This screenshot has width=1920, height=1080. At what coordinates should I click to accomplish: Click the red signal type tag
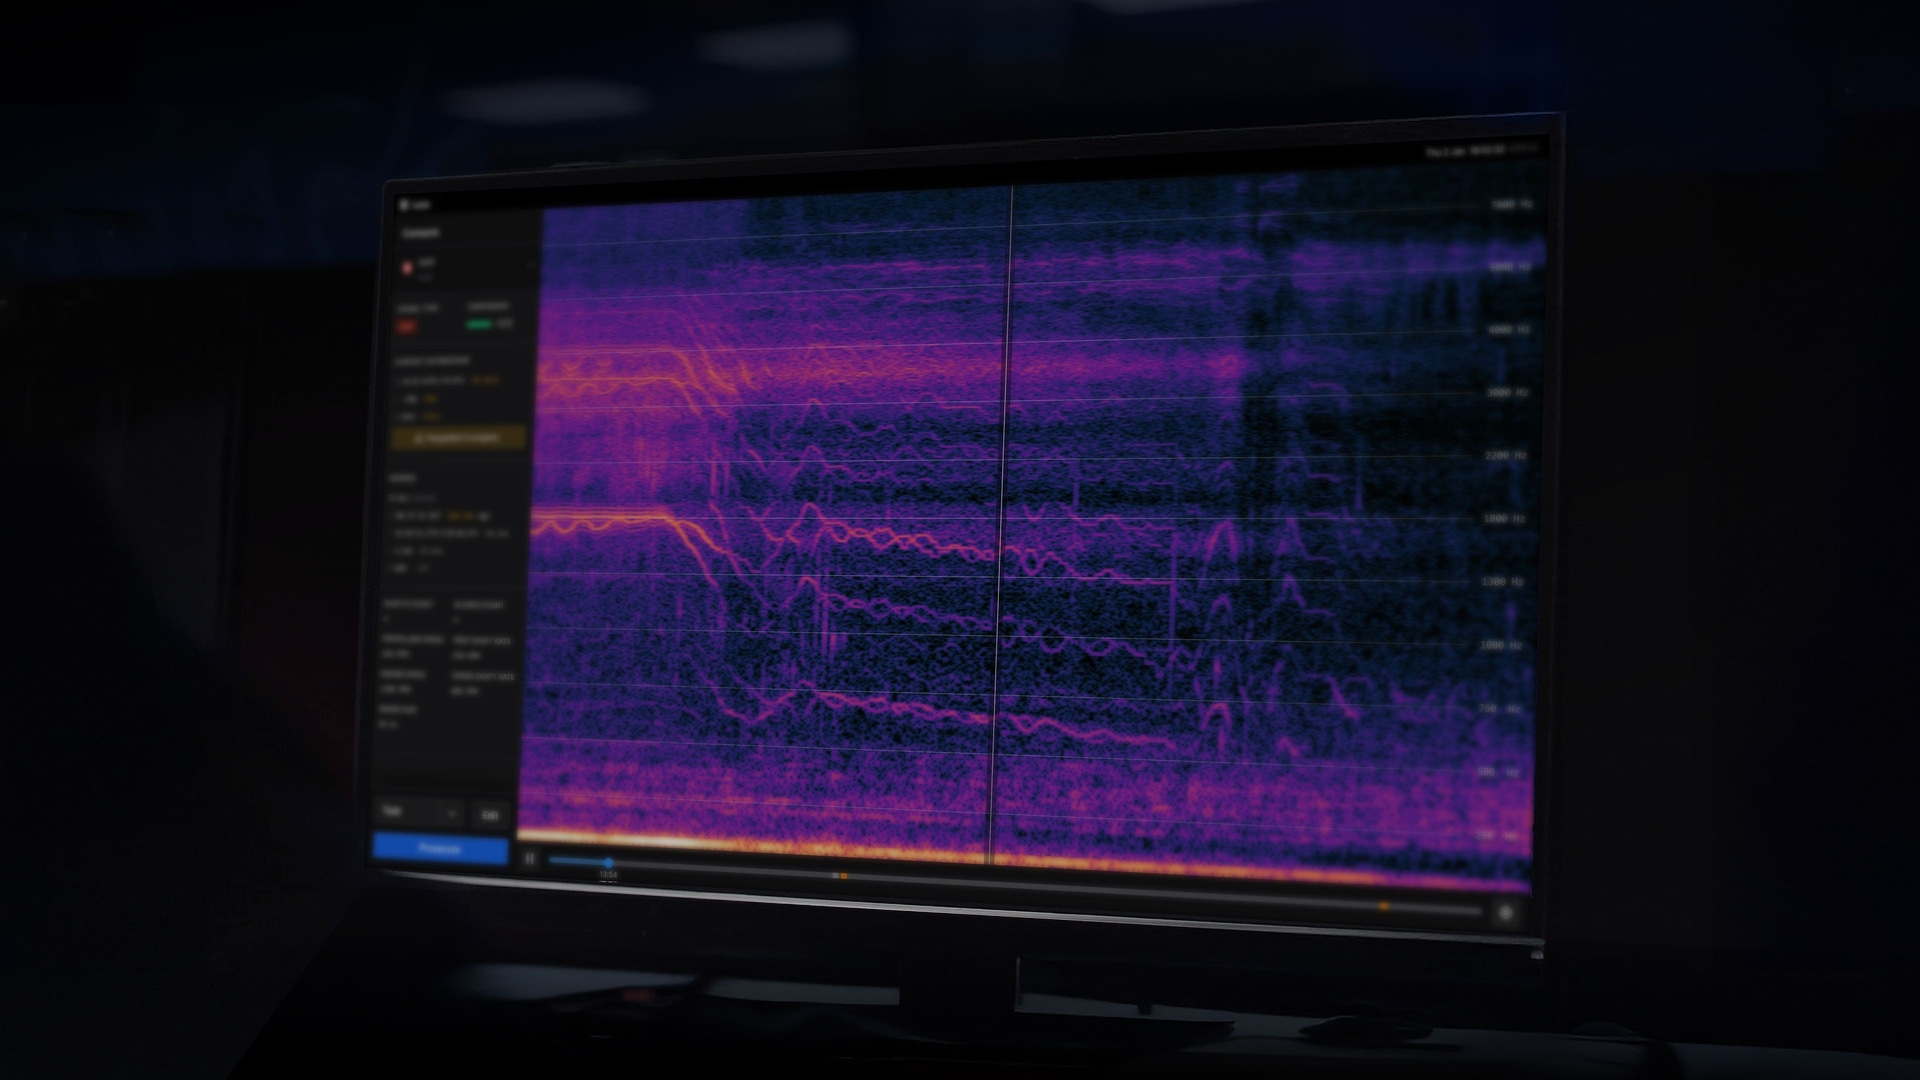coord(406,326)
